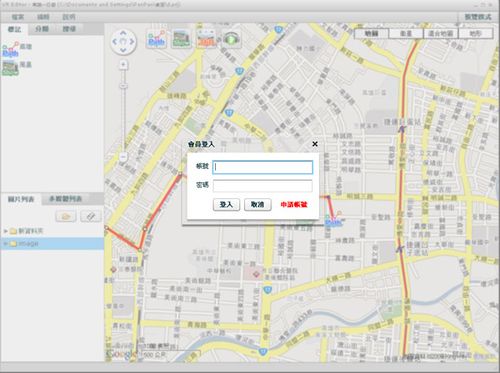Click the 密碼 password input field
The height and width of the screenshot is (373, 500).
pos(263,186)
